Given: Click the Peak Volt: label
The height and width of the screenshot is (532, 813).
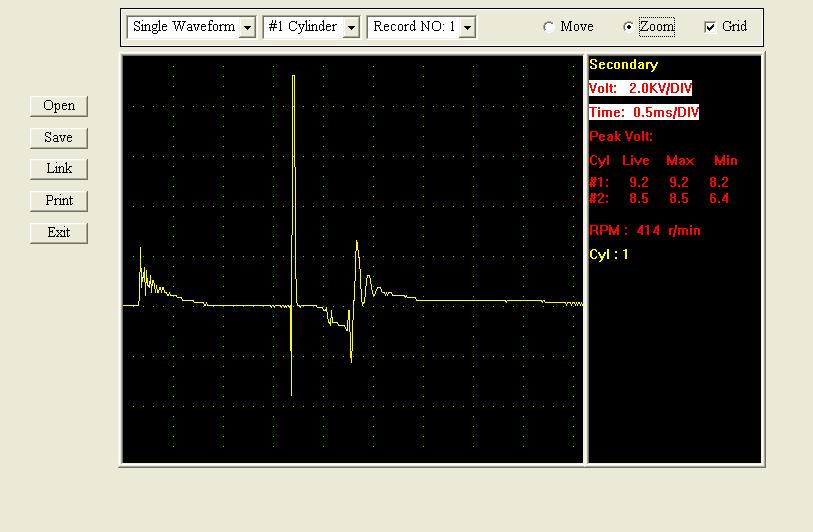Looking at the screenshot, I should [x=621, y=136].
